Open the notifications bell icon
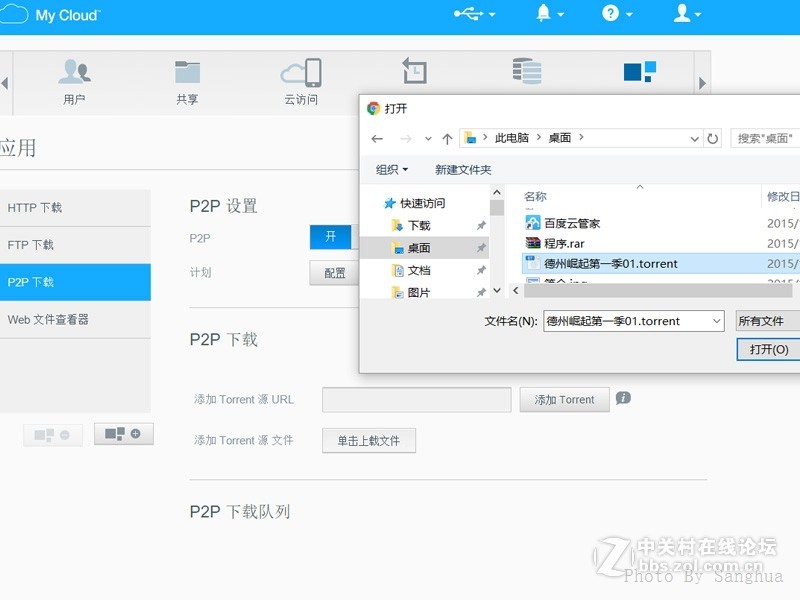 pos(543,14)
